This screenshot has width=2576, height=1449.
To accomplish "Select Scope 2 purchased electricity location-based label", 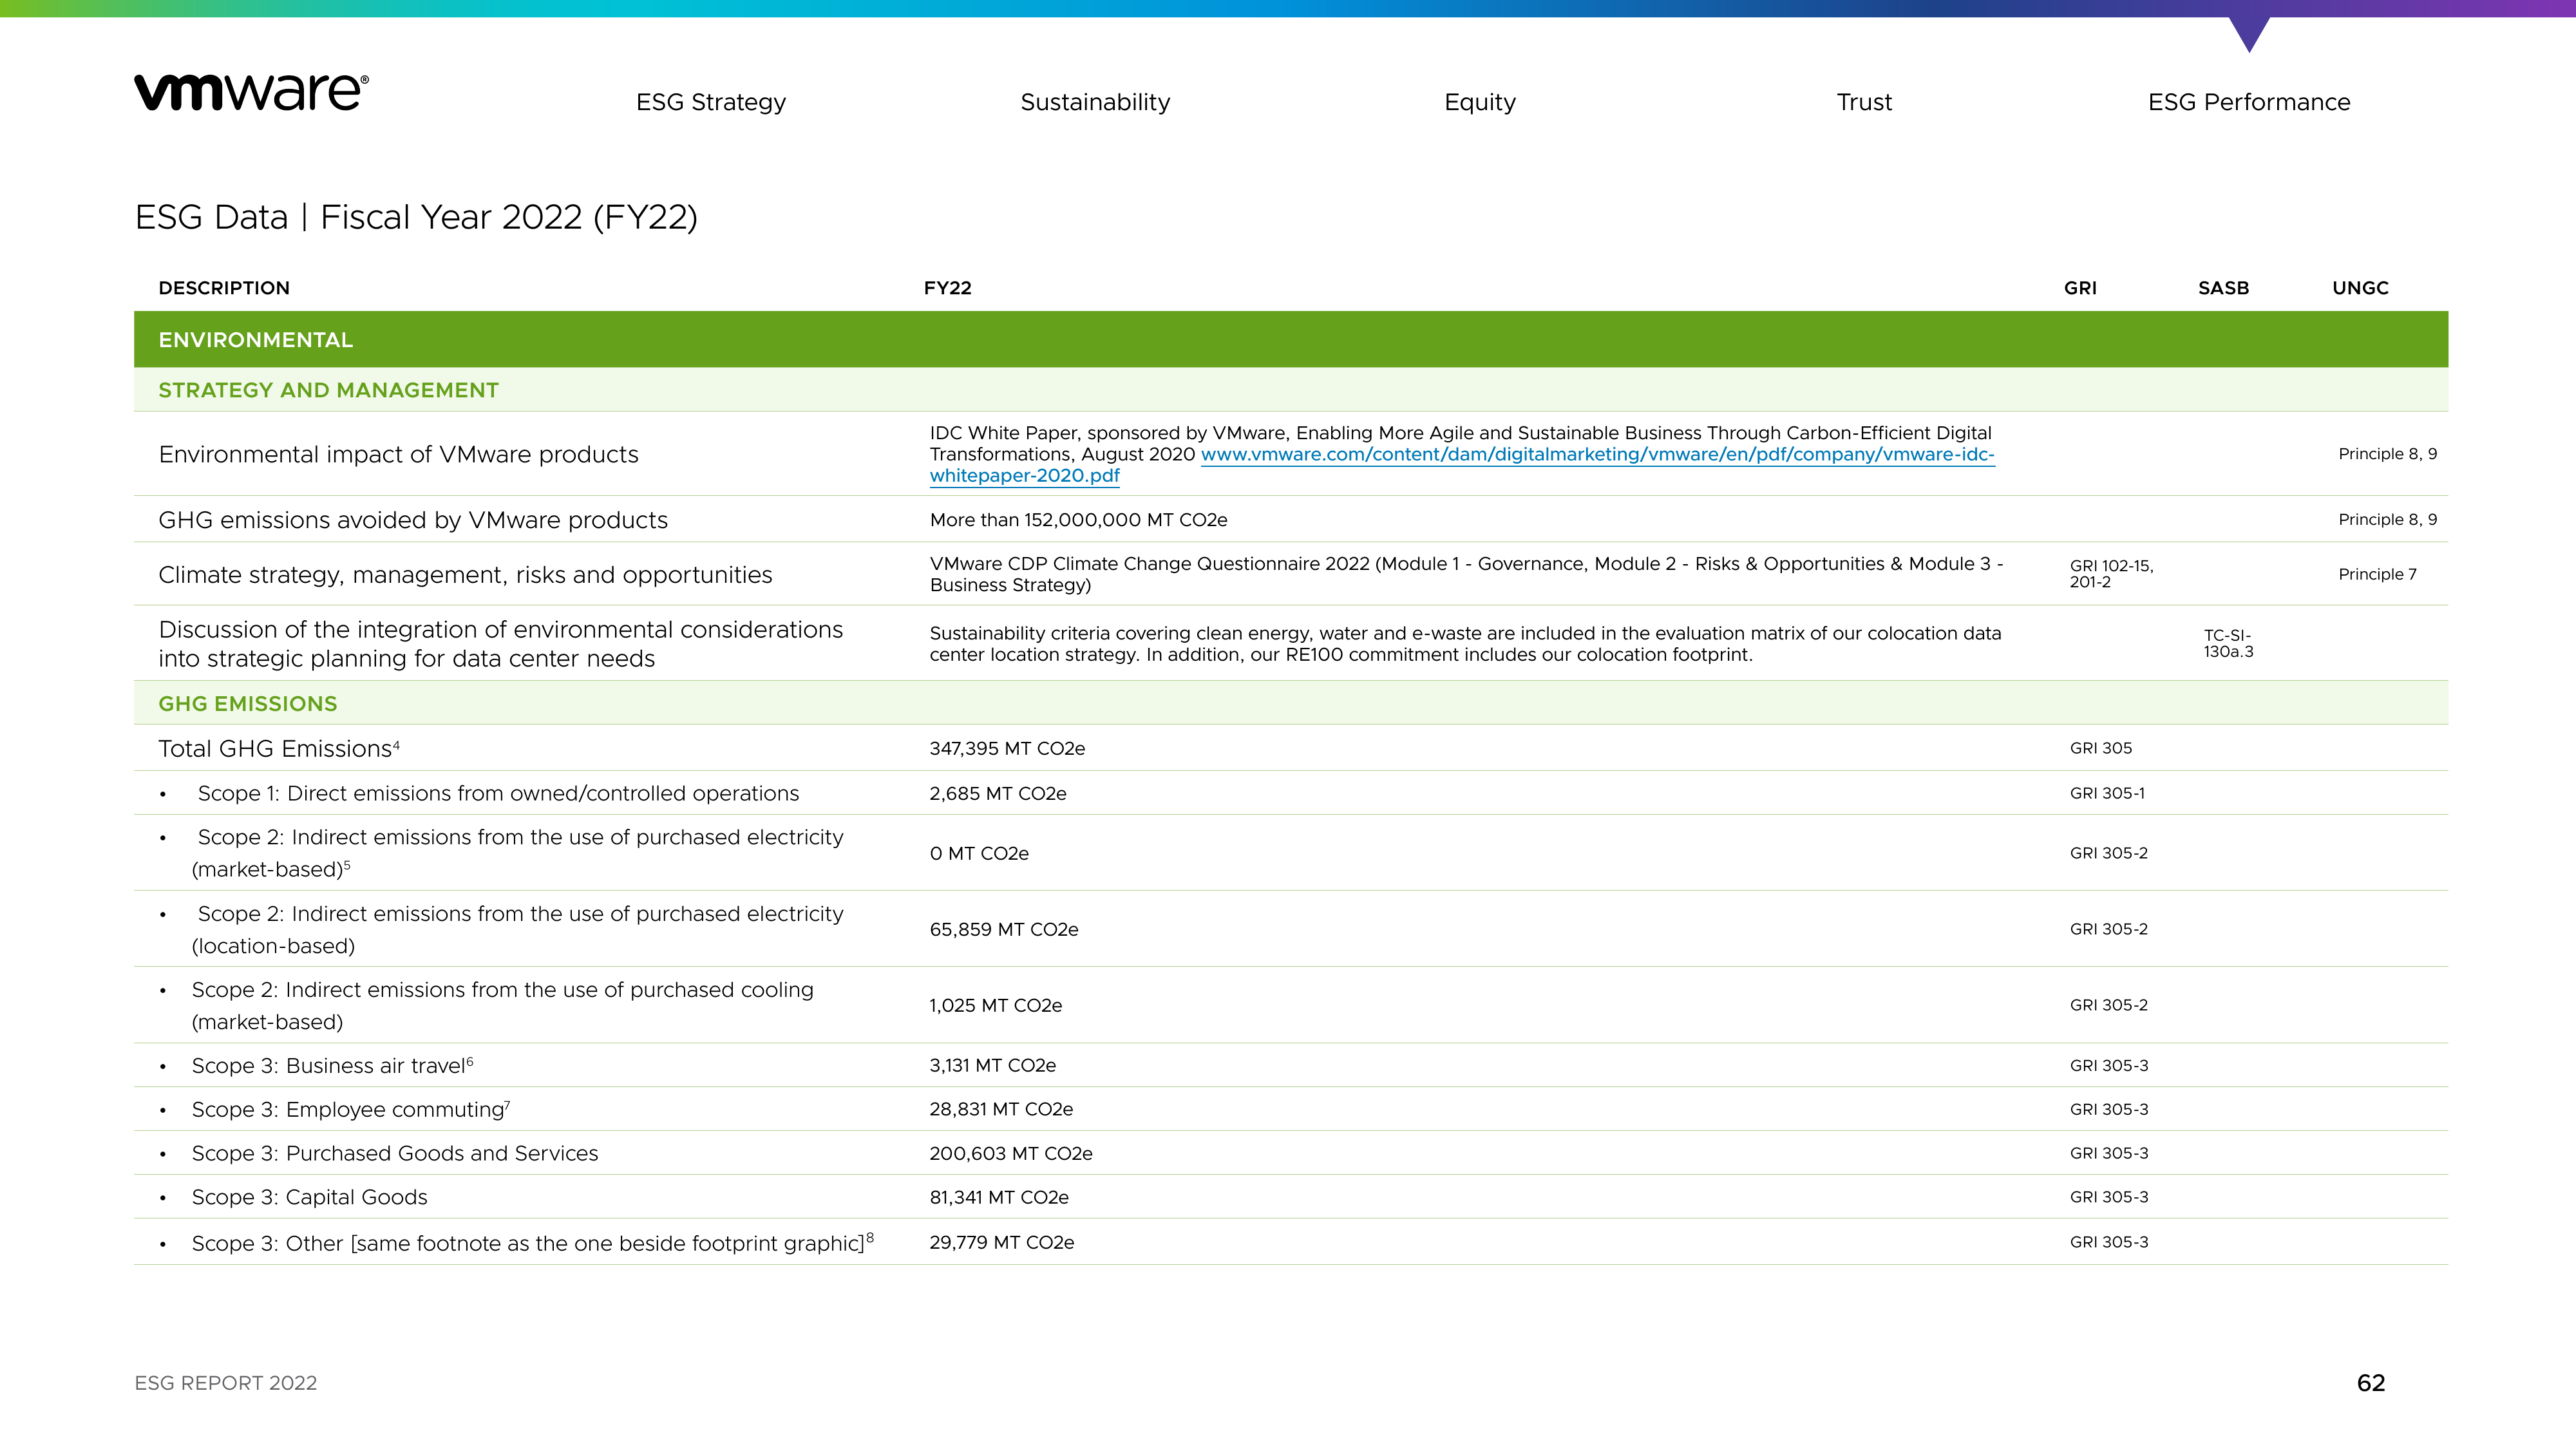I will coord(517,929).
